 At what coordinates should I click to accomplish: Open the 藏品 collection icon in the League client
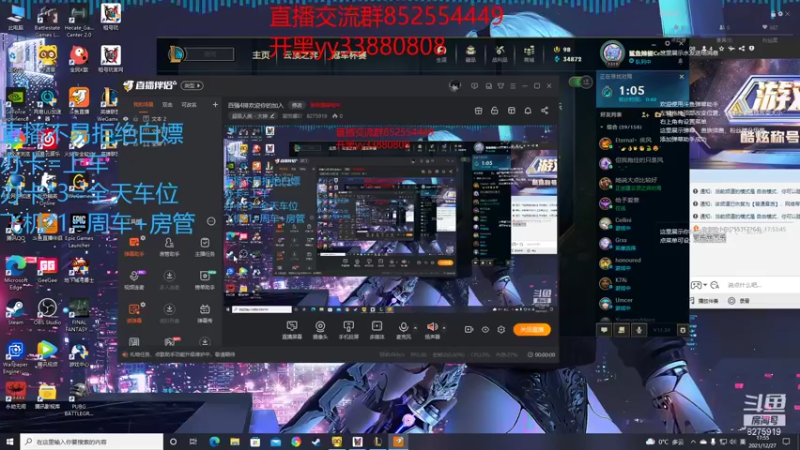pos(470,53)
